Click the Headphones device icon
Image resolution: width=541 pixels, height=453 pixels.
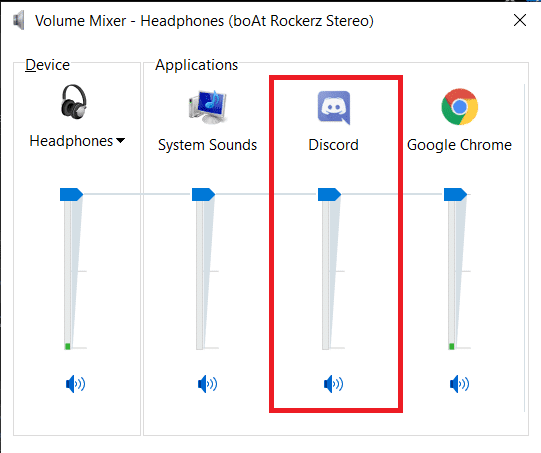click(x=73, y=101)
